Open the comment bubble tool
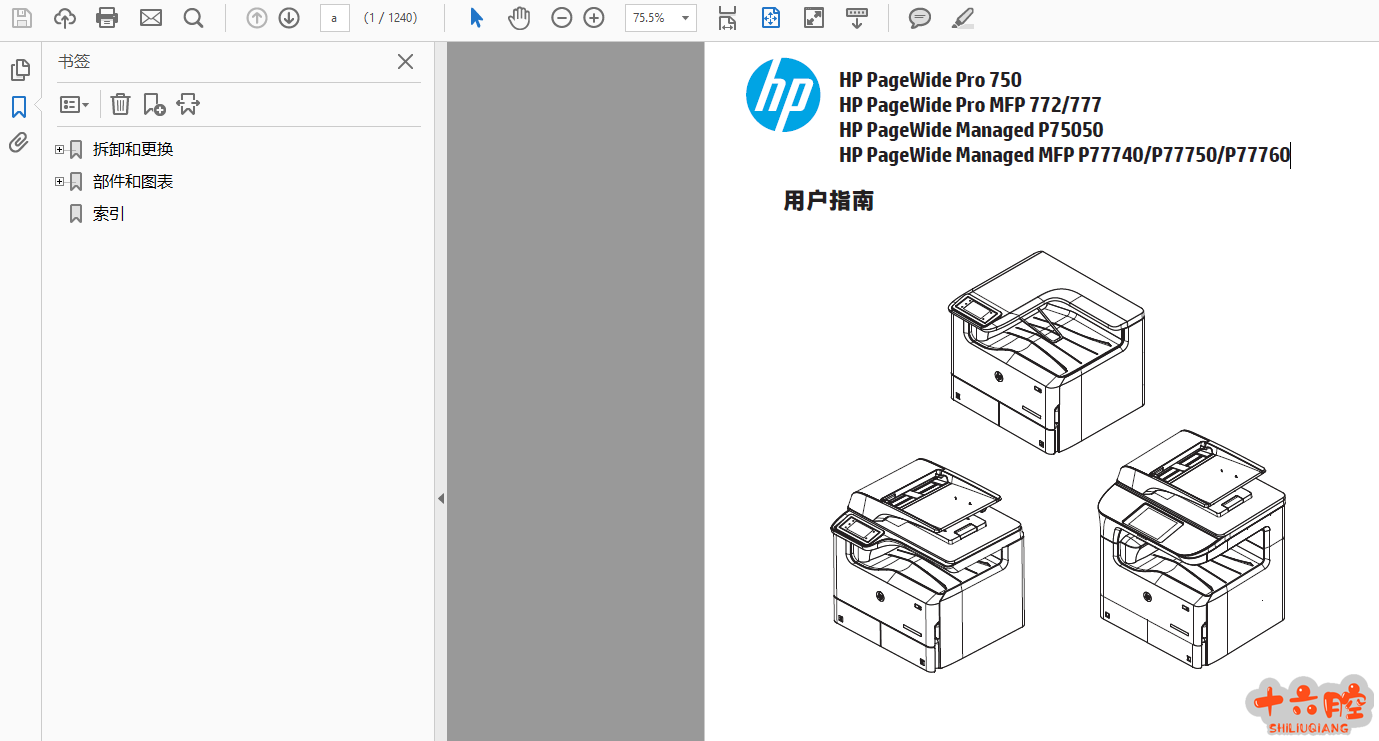Image resolution: width=1379 pixels, height=741 pixels. (919, 18)
